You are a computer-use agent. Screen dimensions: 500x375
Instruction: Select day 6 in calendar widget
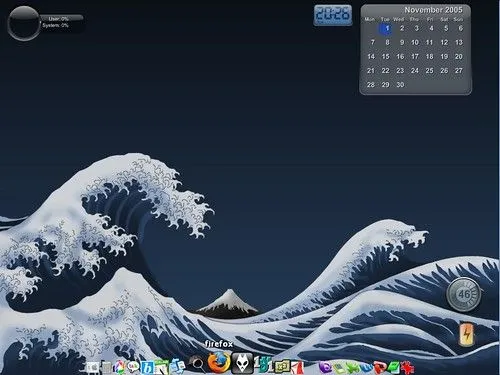click(460, 28)
